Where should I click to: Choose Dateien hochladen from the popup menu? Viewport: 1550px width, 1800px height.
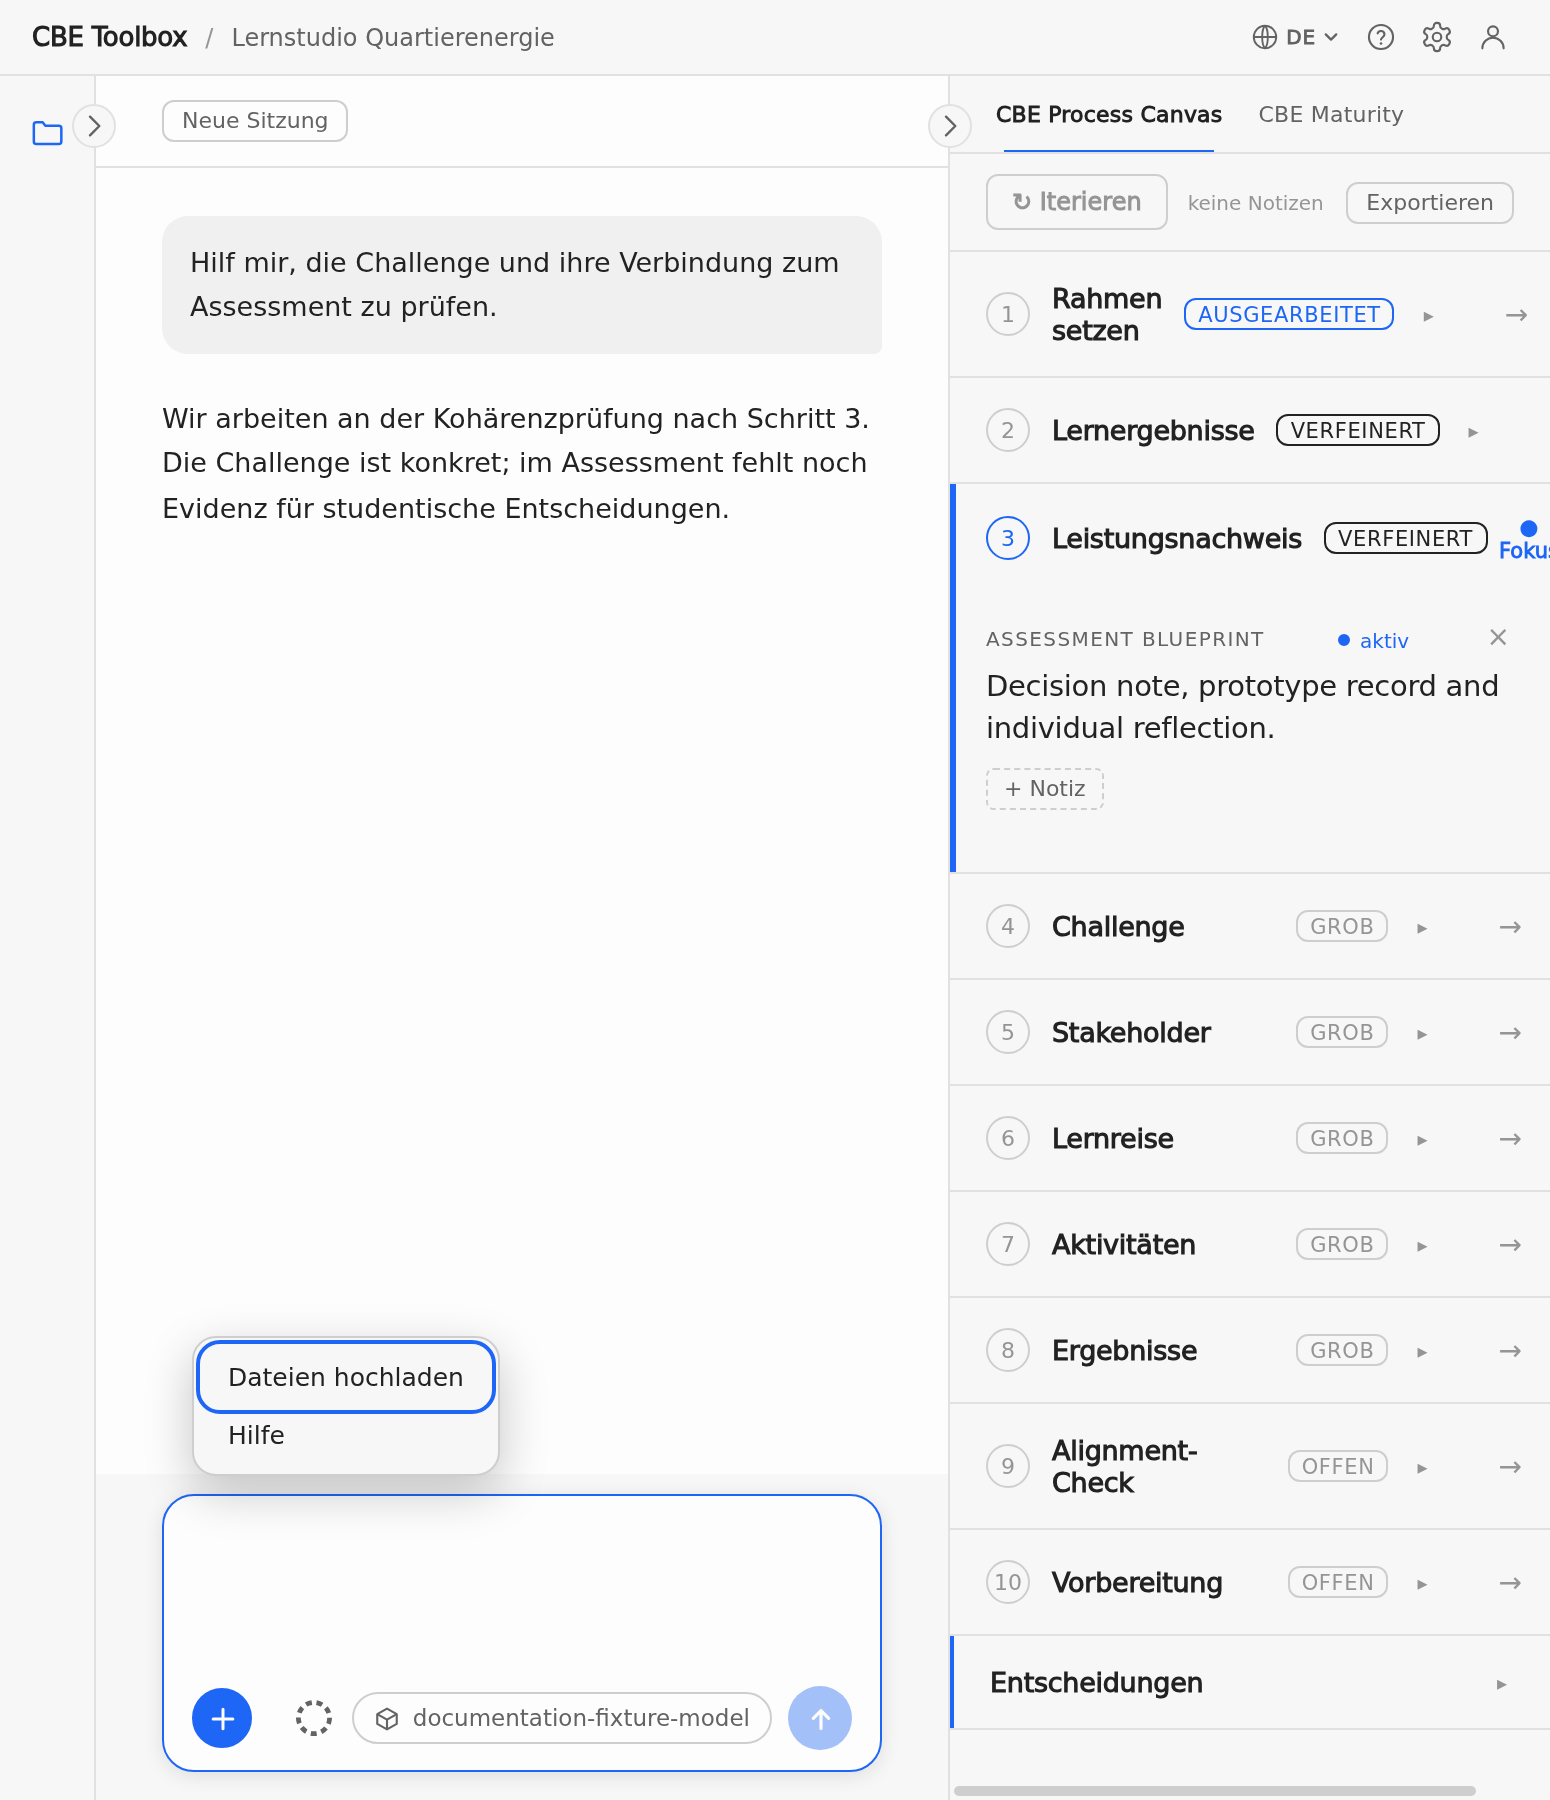[346, 1377]
